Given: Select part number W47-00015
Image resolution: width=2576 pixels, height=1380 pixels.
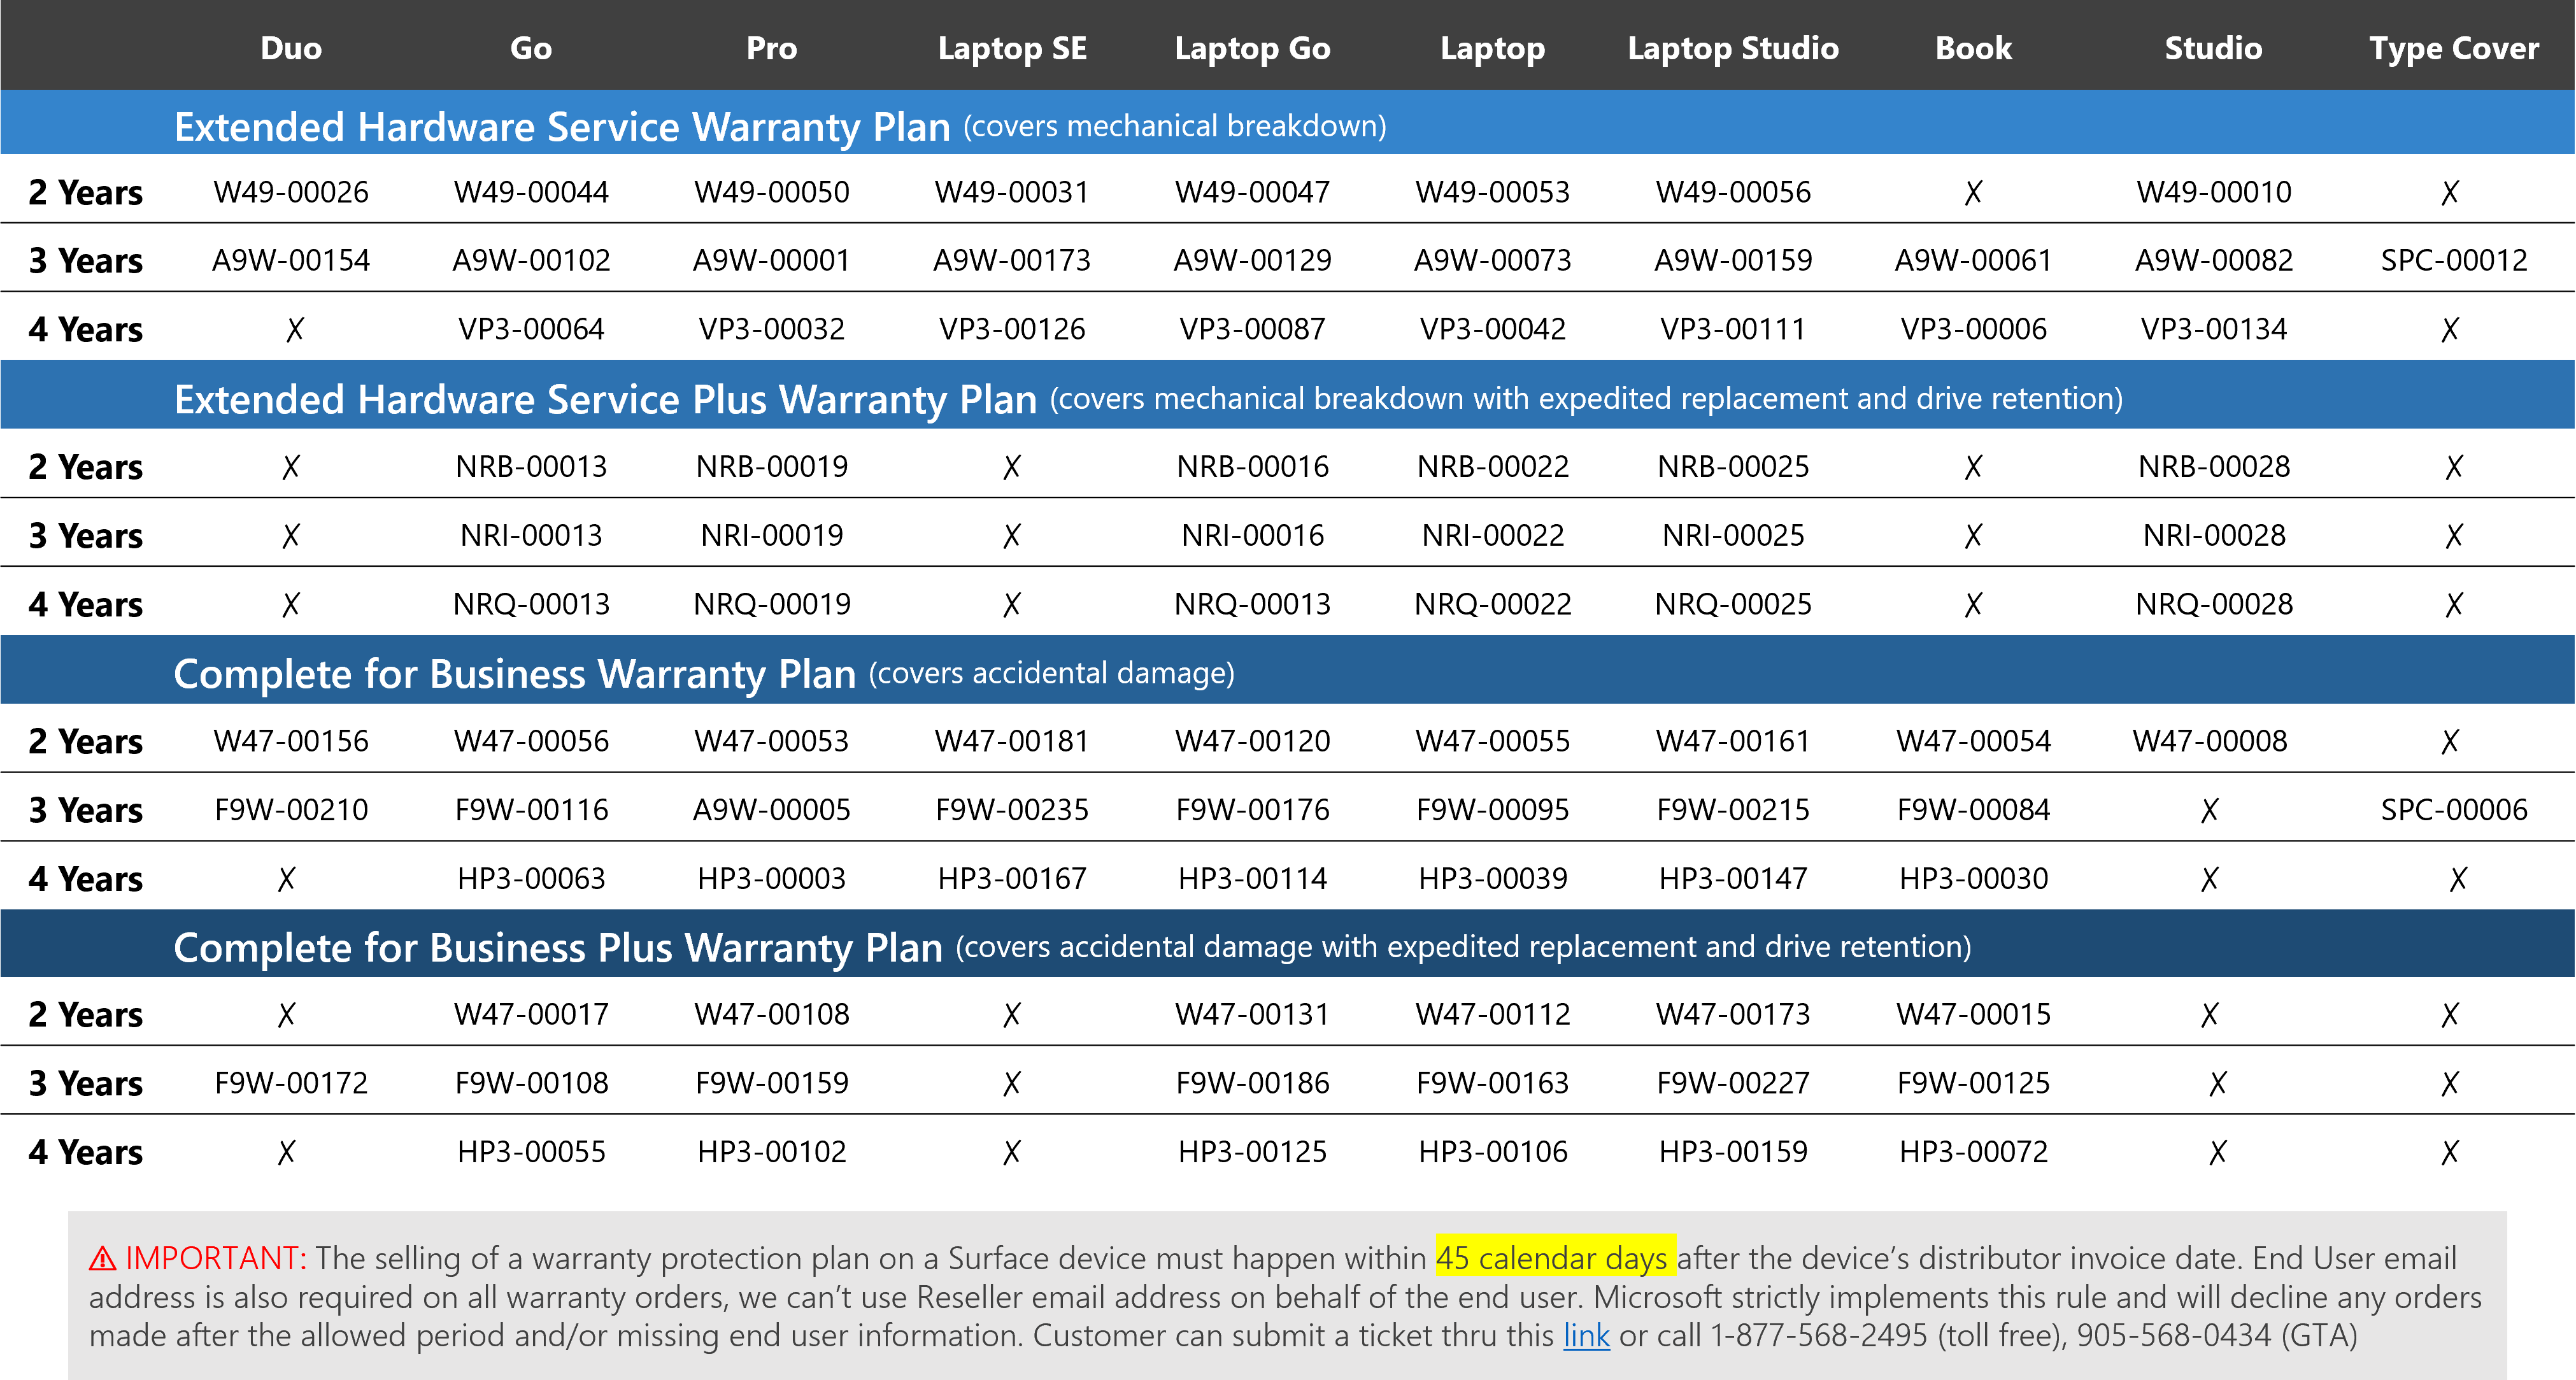Looking at the screenshot, I should 1973,1014.
